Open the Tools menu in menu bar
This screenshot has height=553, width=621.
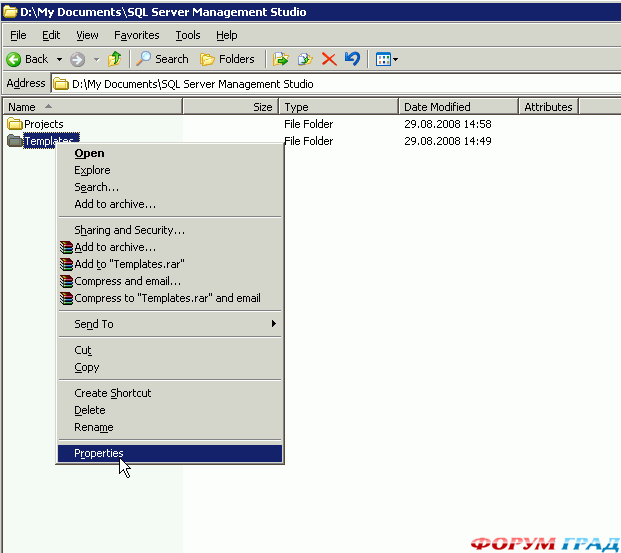[188, 35]
